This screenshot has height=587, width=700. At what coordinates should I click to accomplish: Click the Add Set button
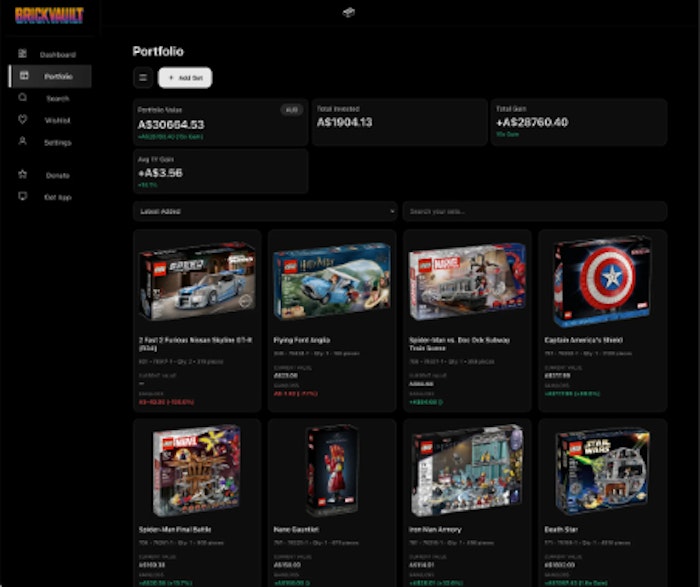185,78
